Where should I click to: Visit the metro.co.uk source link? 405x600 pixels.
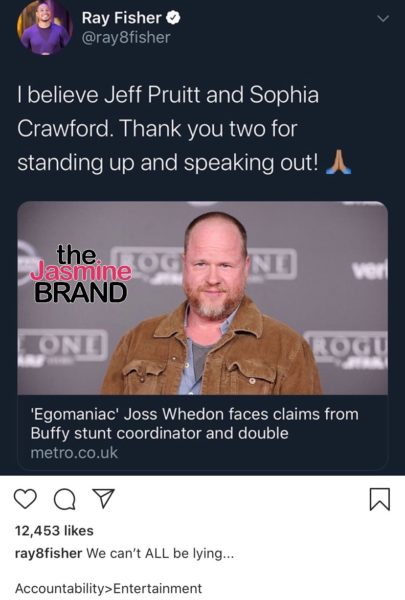point(74,453)
